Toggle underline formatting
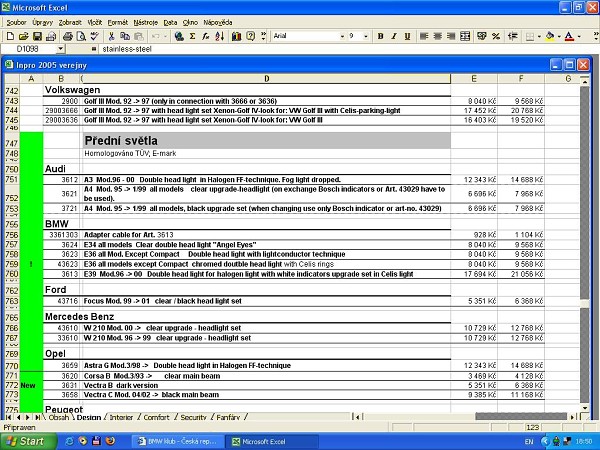 point(407,36)
